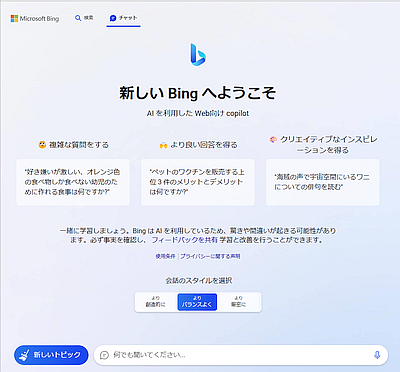Focus the 何でも聞いてください input field
400x372 pixels.
click(x=241, y=355)
